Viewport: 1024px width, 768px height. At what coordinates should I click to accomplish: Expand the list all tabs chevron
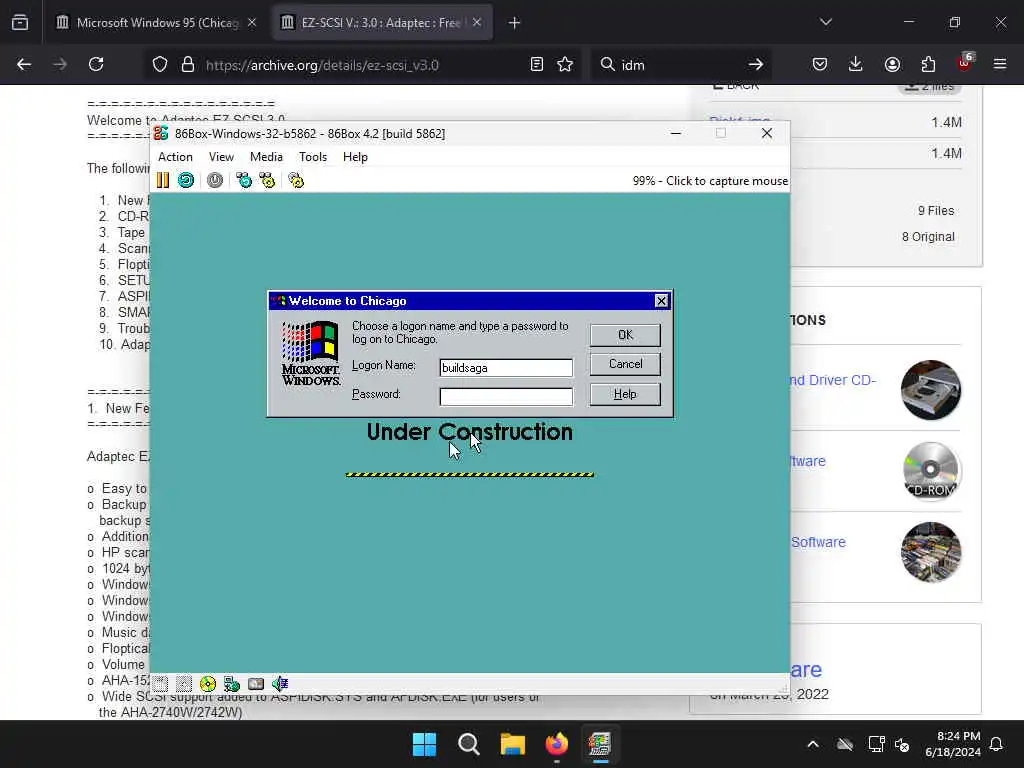point(825,22)
